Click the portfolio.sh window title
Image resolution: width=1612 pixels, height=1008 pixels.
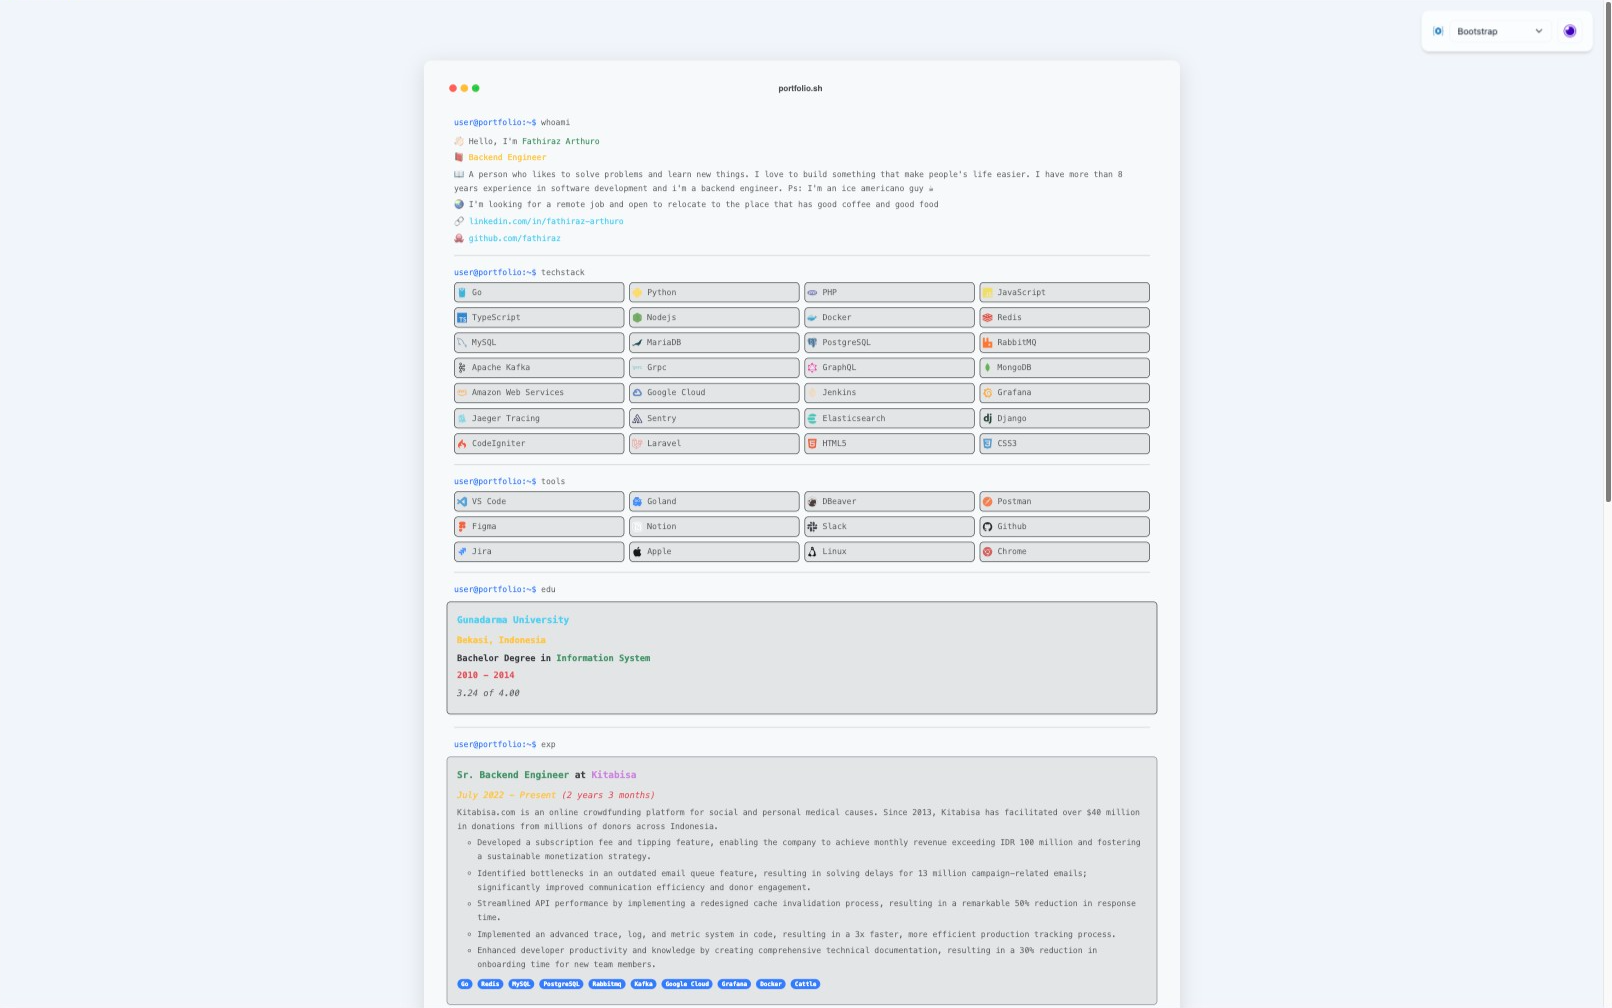coord(800,88)
